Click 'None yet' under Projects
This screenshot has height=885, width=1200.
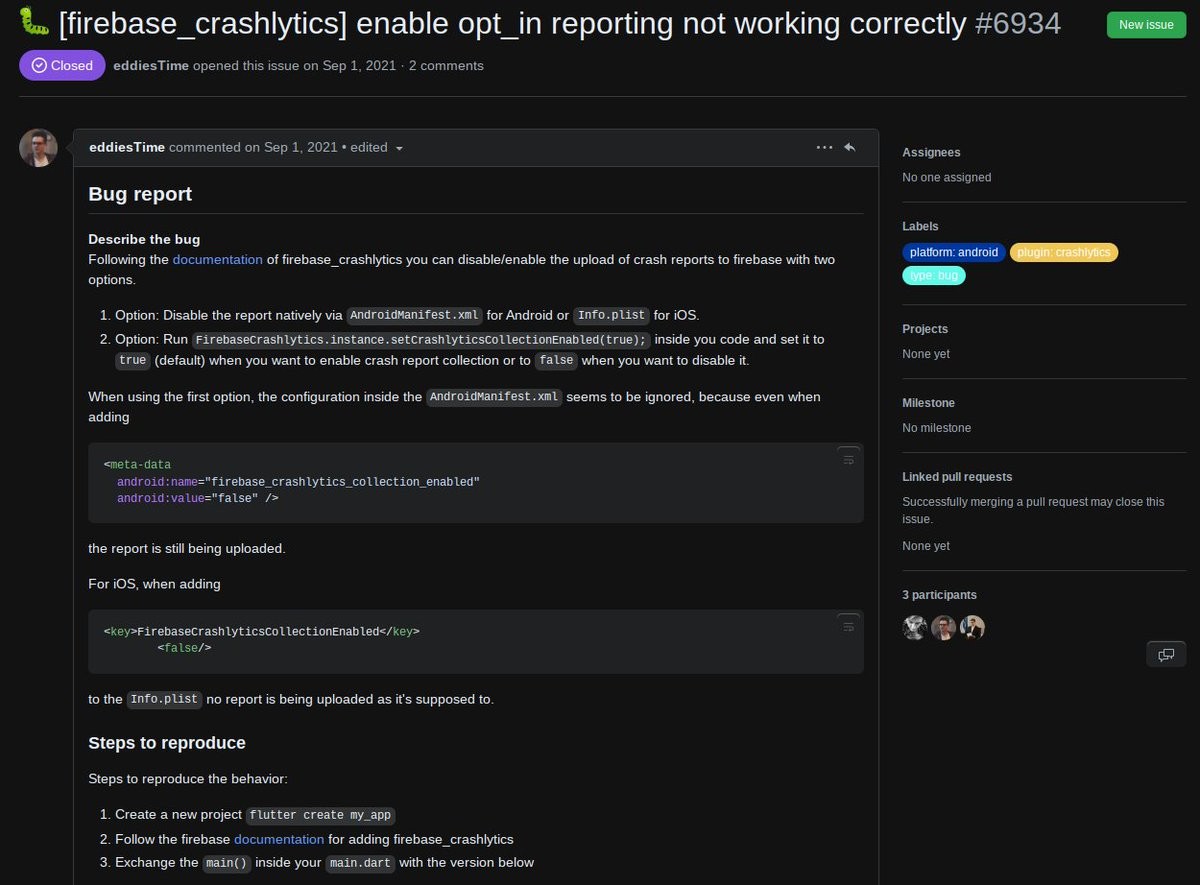pyautogui.click(x=926, y=354)
